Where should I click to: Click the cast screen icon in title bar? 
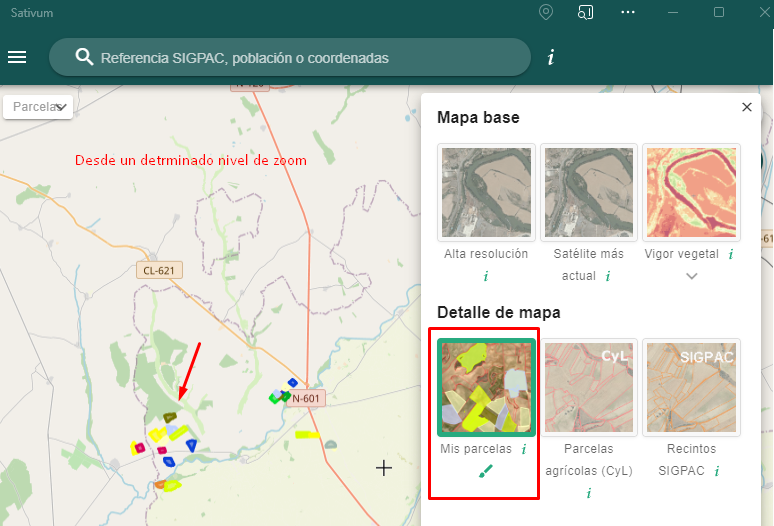pos(586,12)
